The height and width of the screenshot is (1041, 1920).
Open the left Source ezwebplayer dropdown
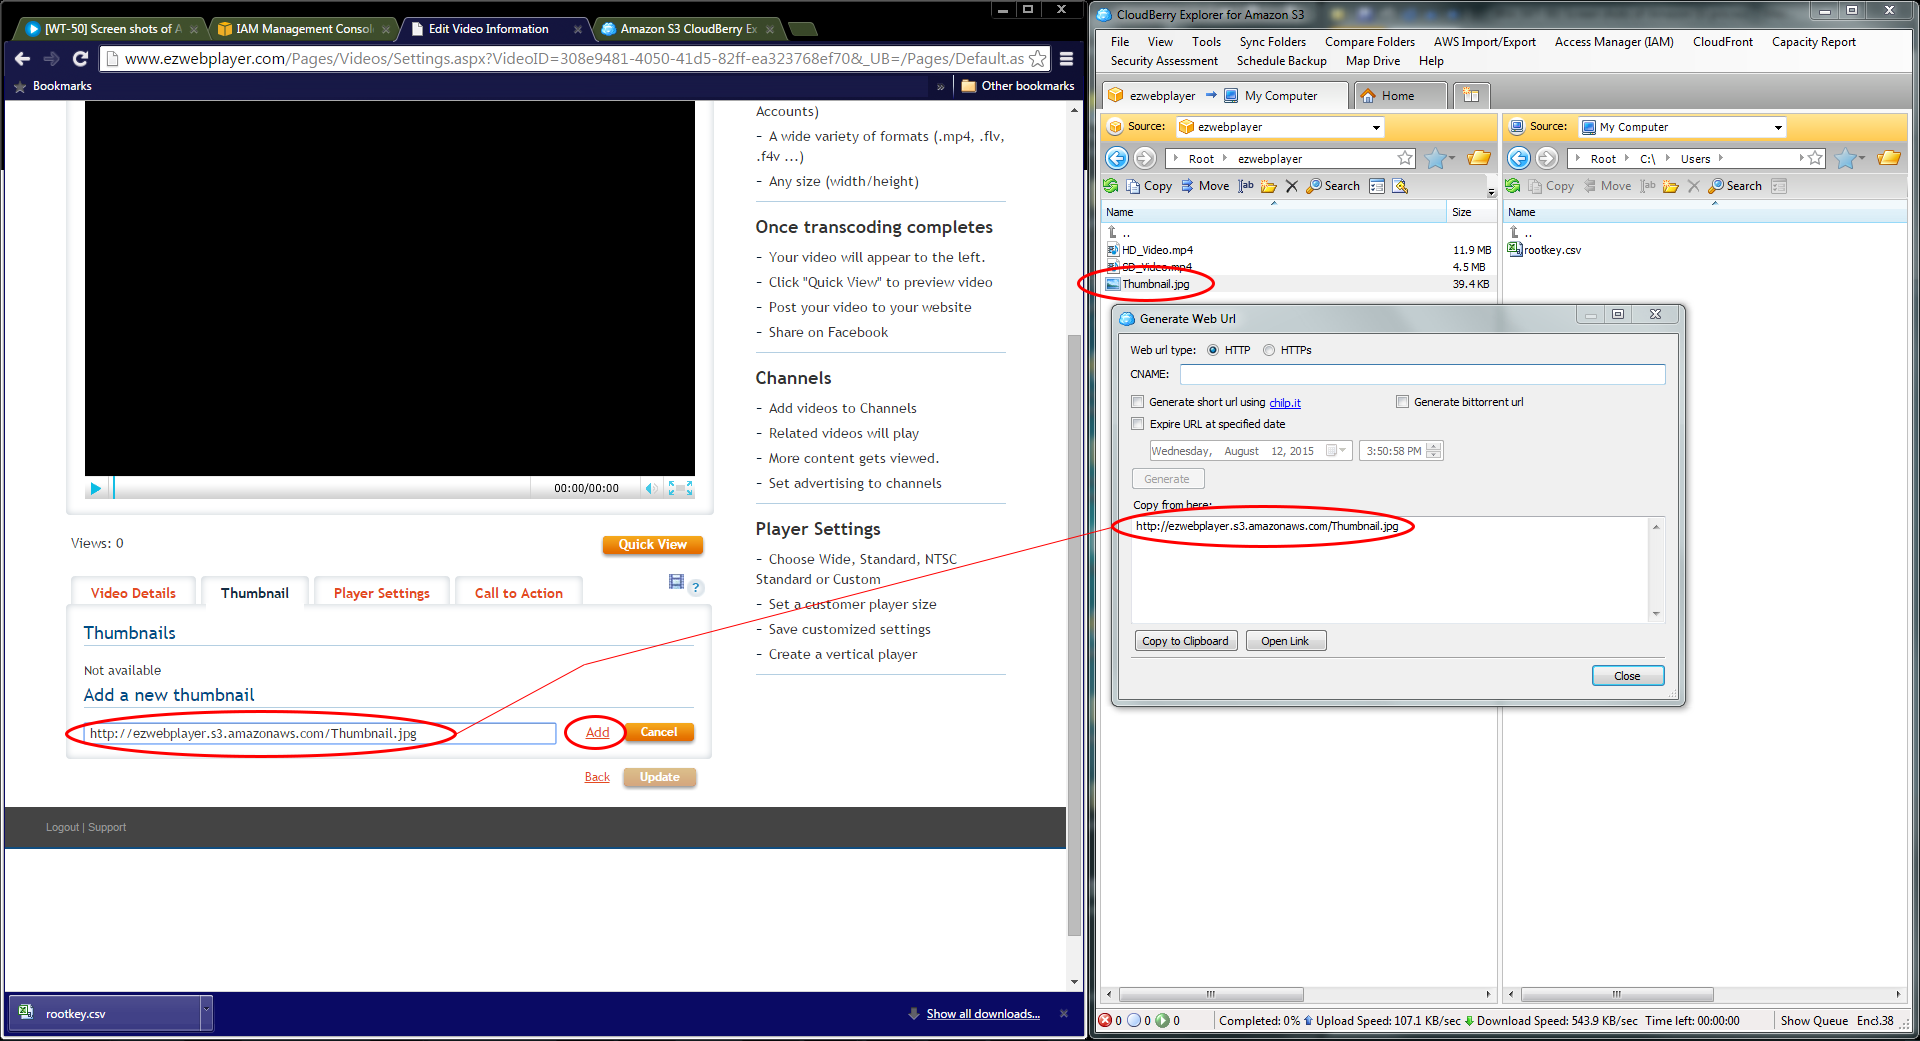point(1376,127)
